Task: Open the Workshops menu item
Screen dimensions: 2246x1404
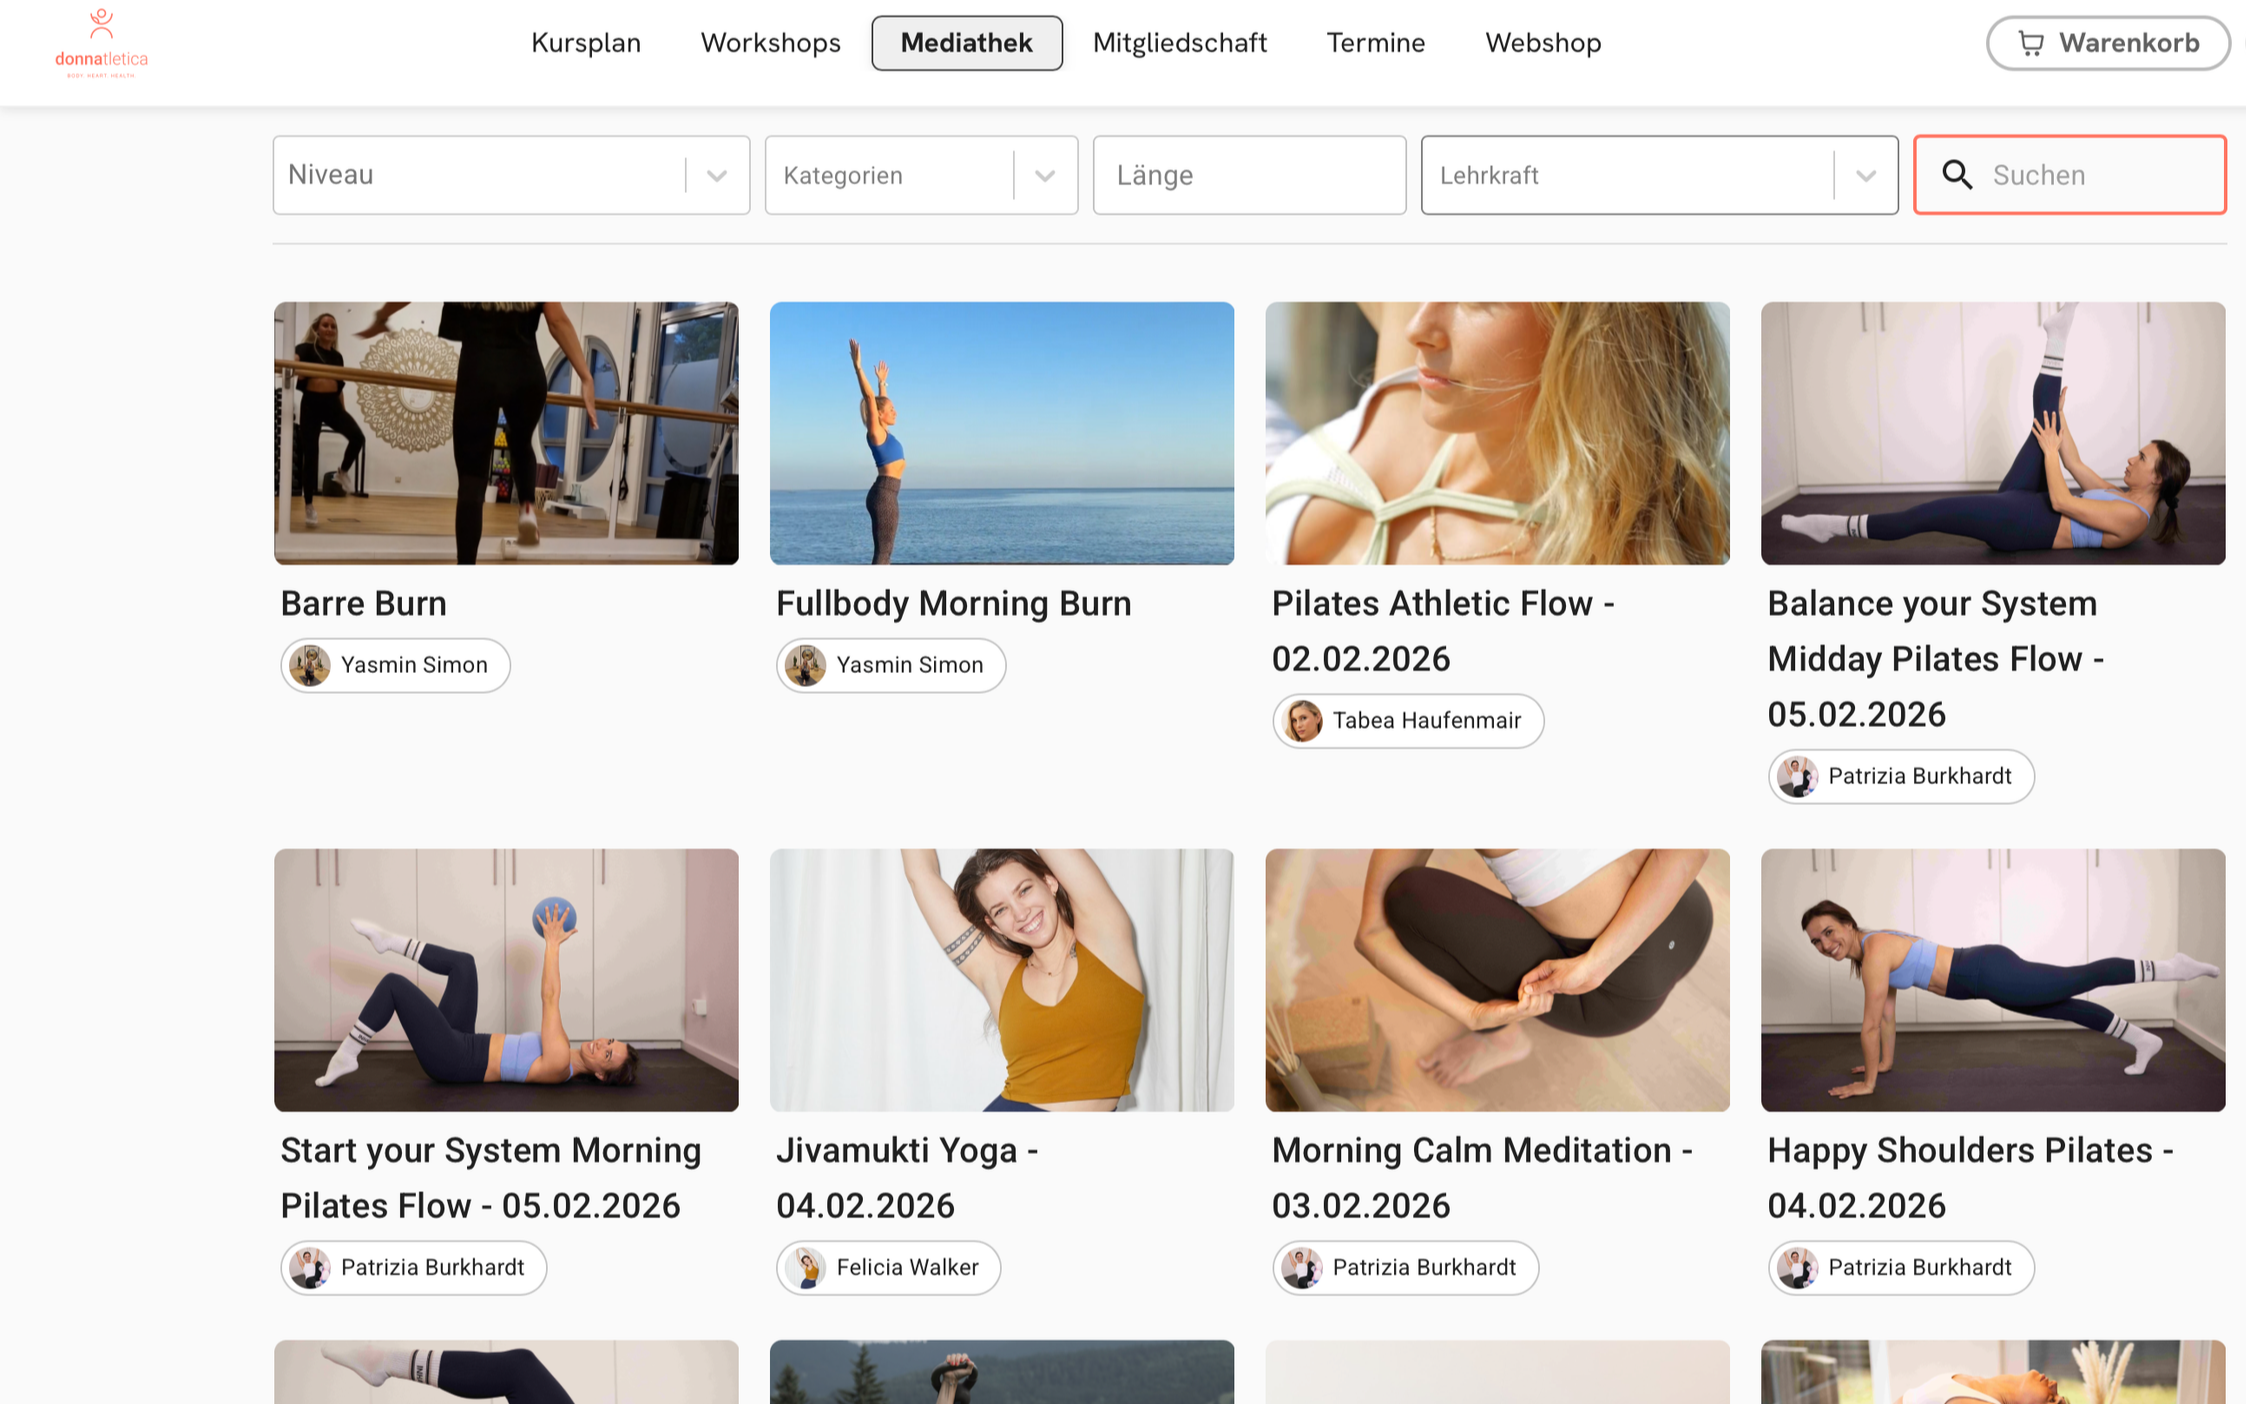Action: click(x=770, y=43)
